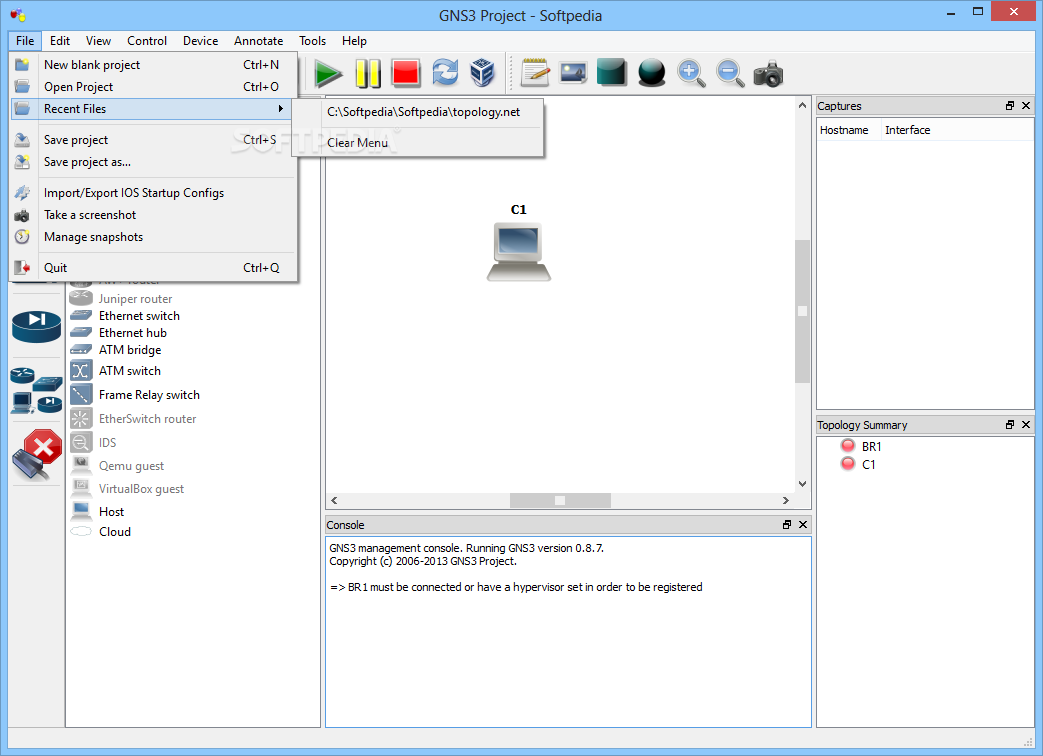Screen dimensions: 1043x756
Task: Click the camera screenshot toolbar icon
Action: click(x=768, y=73)
